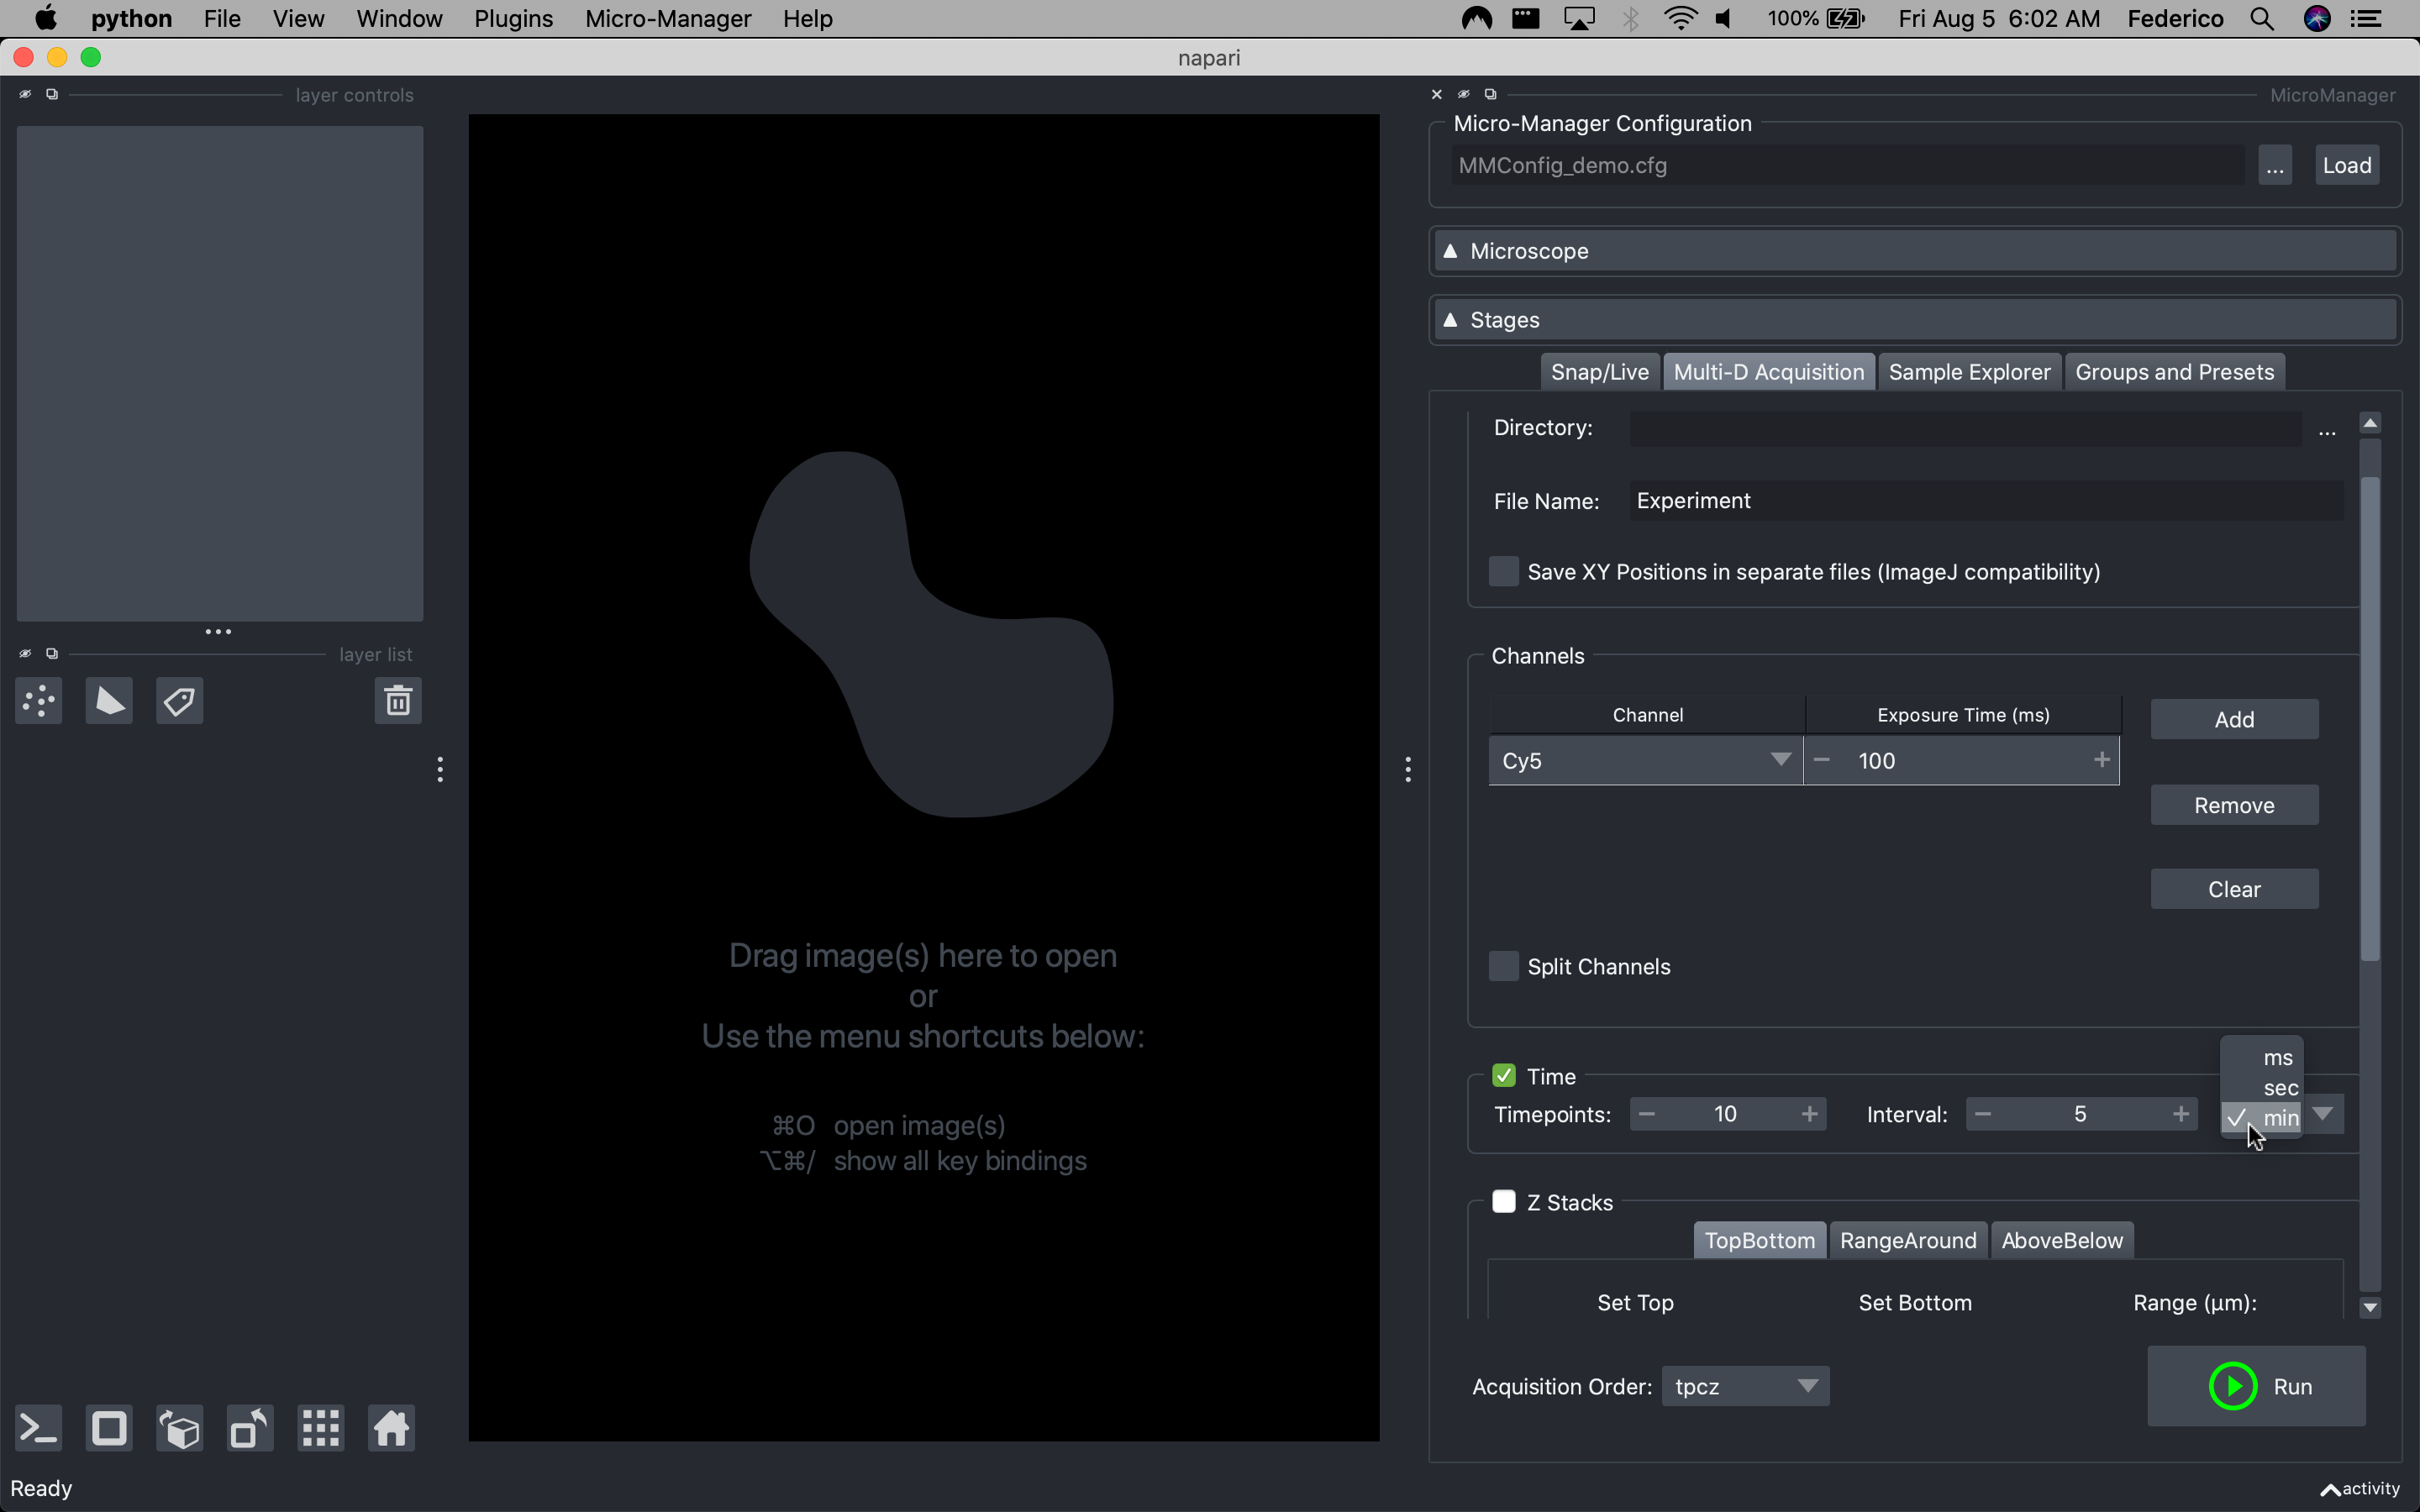Reset view with home icon
The image size is (2420, 1512).
391,1428
